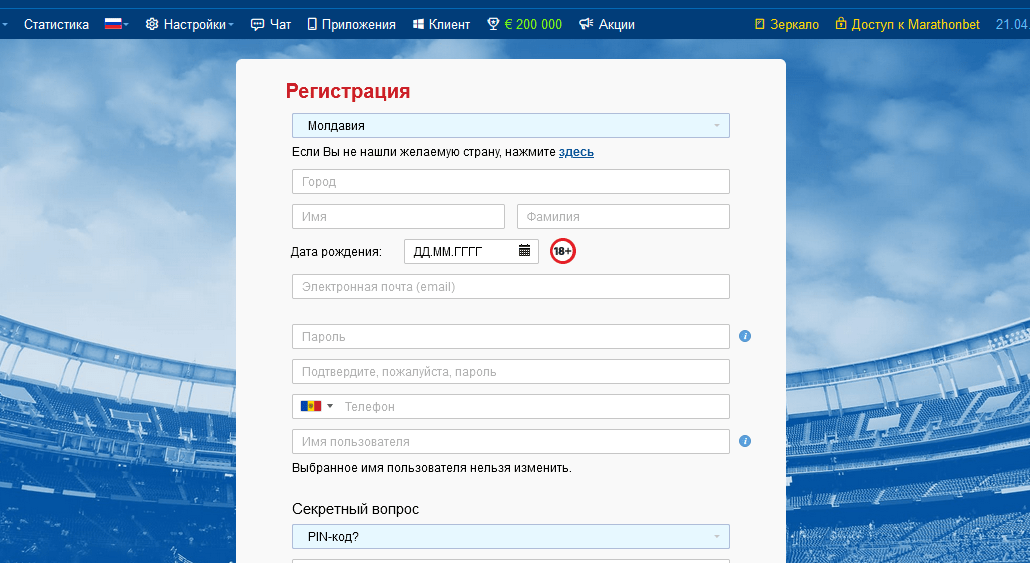The image size is (1030, 563).
Task: Click the Дата рождения: label
Action: [x=336, y=252]
